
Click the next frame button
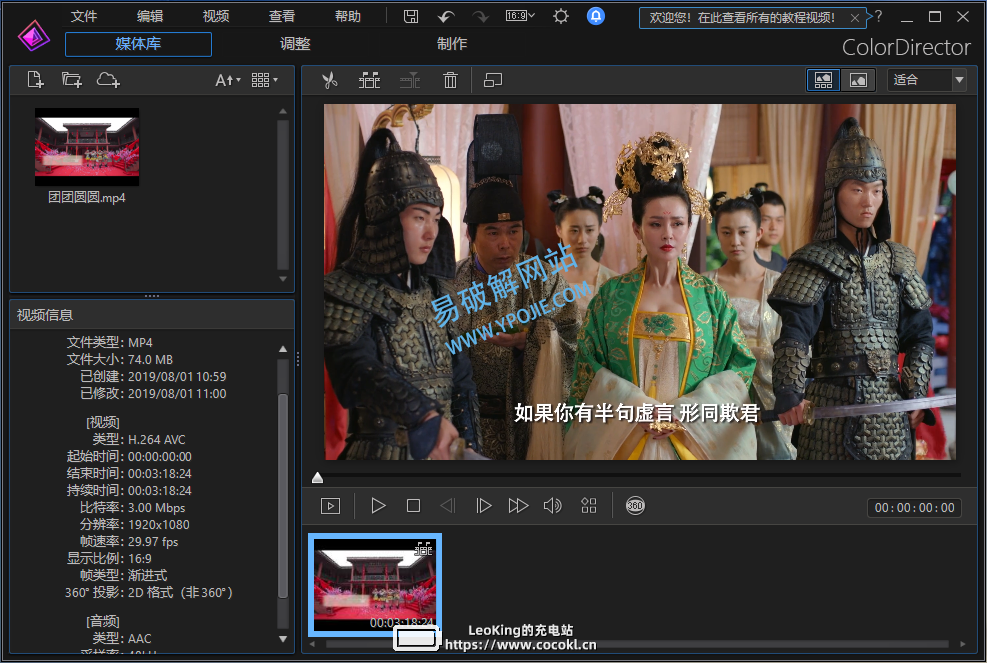pos(483,506)
